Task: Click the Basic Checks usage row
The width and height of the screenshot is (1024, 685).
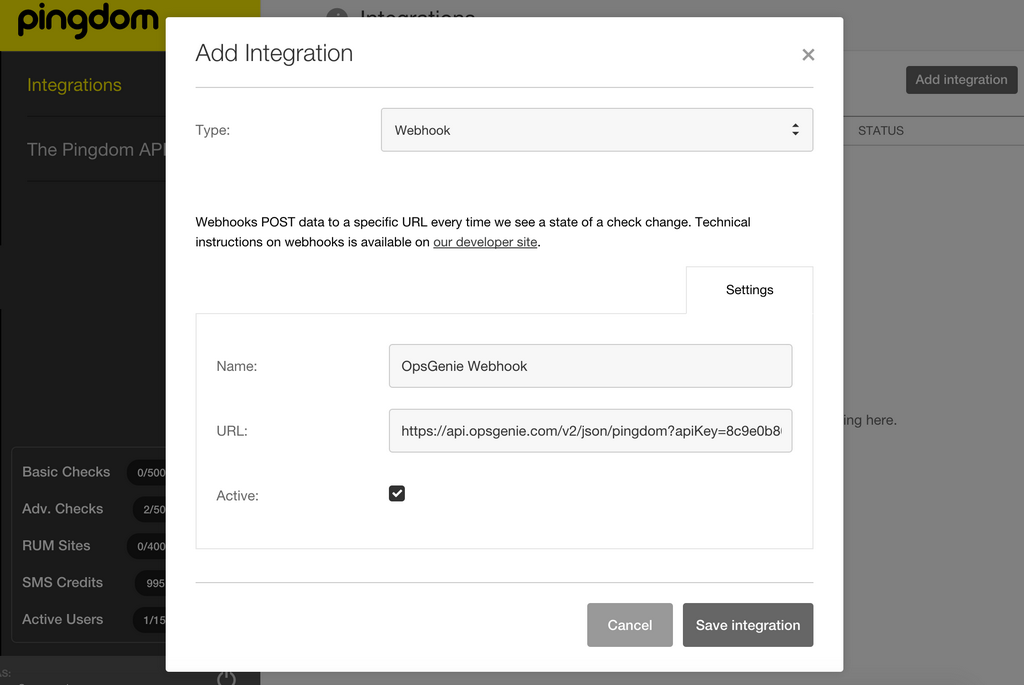Action: [93, 472]
